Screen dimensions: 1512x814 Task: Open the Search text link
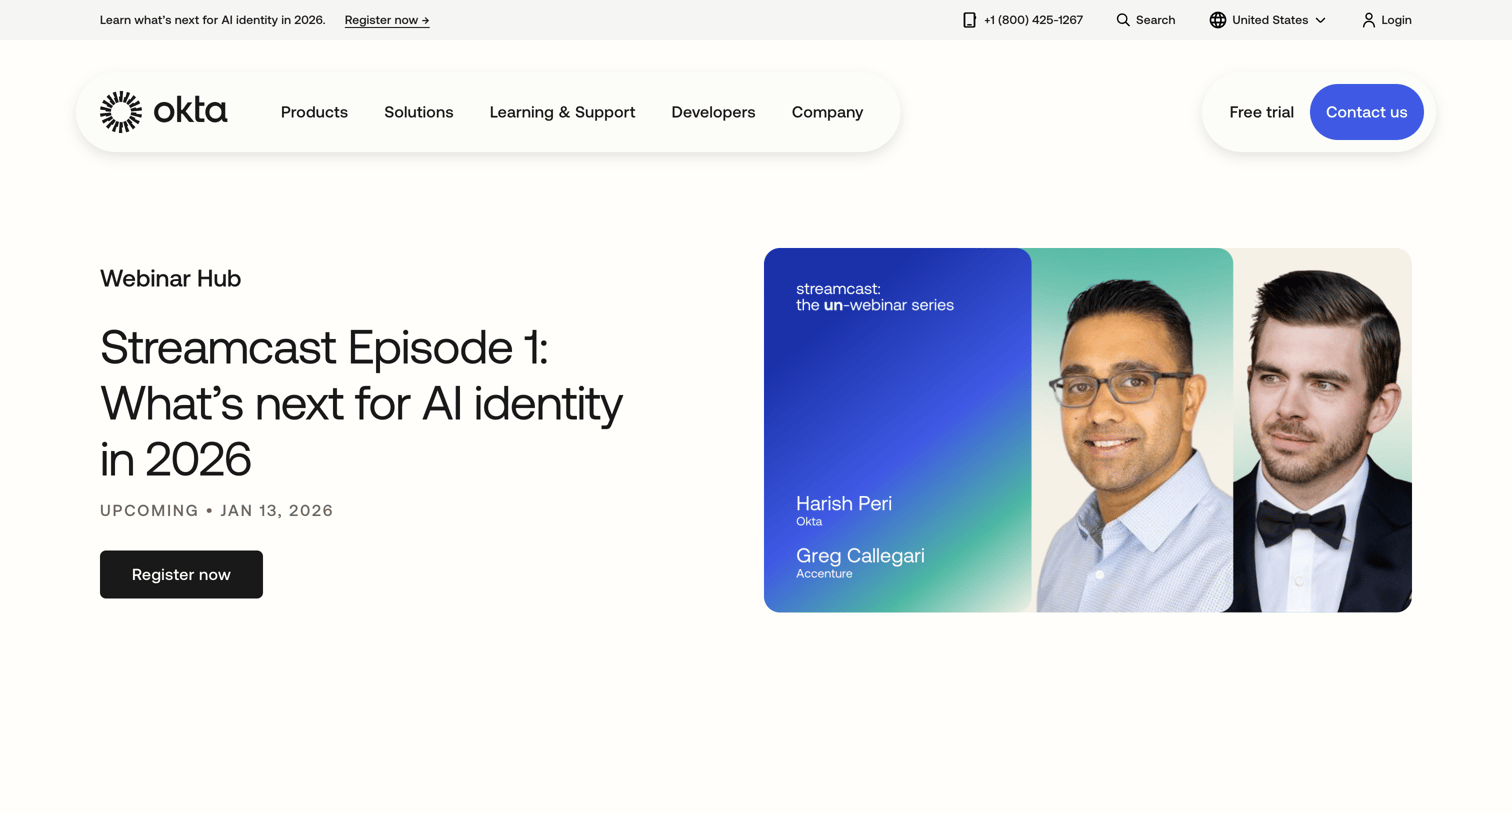pos(1155,20)
